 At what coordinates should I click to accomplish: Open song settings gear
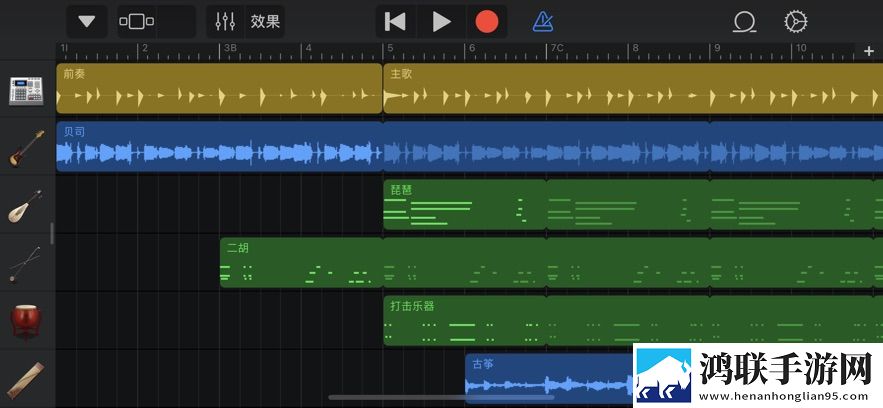(796, 22)
